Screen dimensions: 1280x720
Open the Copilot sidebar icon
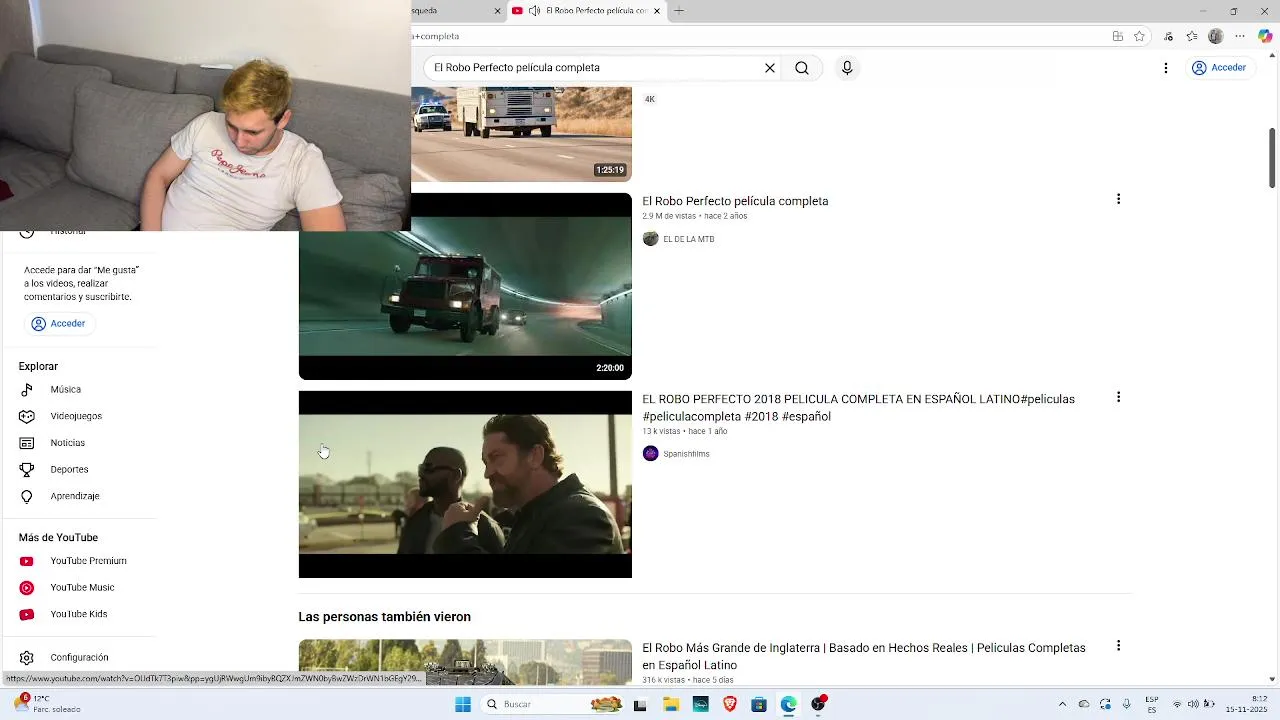coord(1265,36)
